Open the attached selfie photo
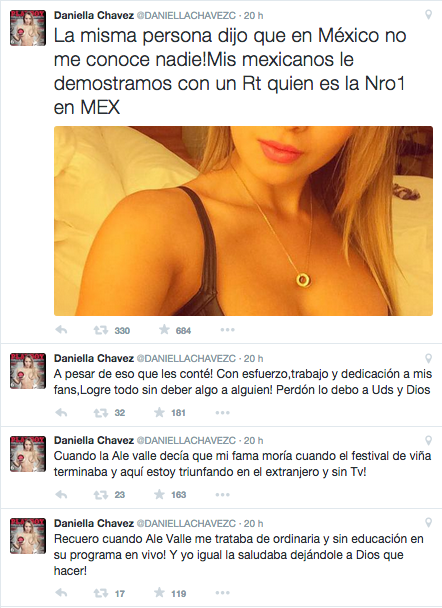Image resolution: width=442 pixels, height=608 pixels. pyautogui.click(x=243, y=221)
